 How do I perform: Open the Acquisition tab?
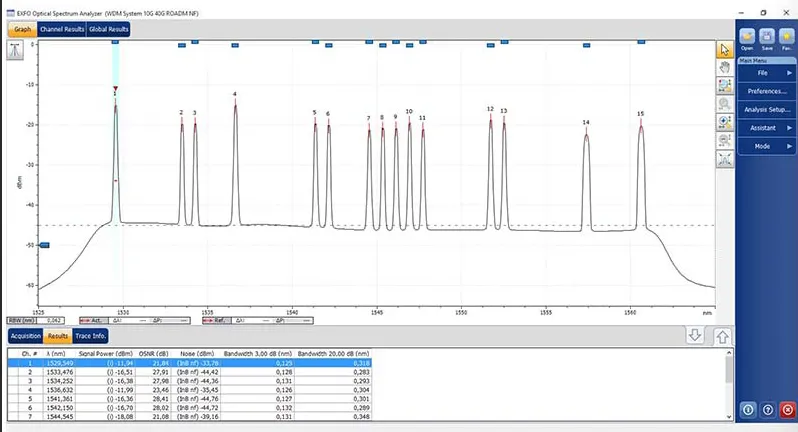click(x=26, y=336)
